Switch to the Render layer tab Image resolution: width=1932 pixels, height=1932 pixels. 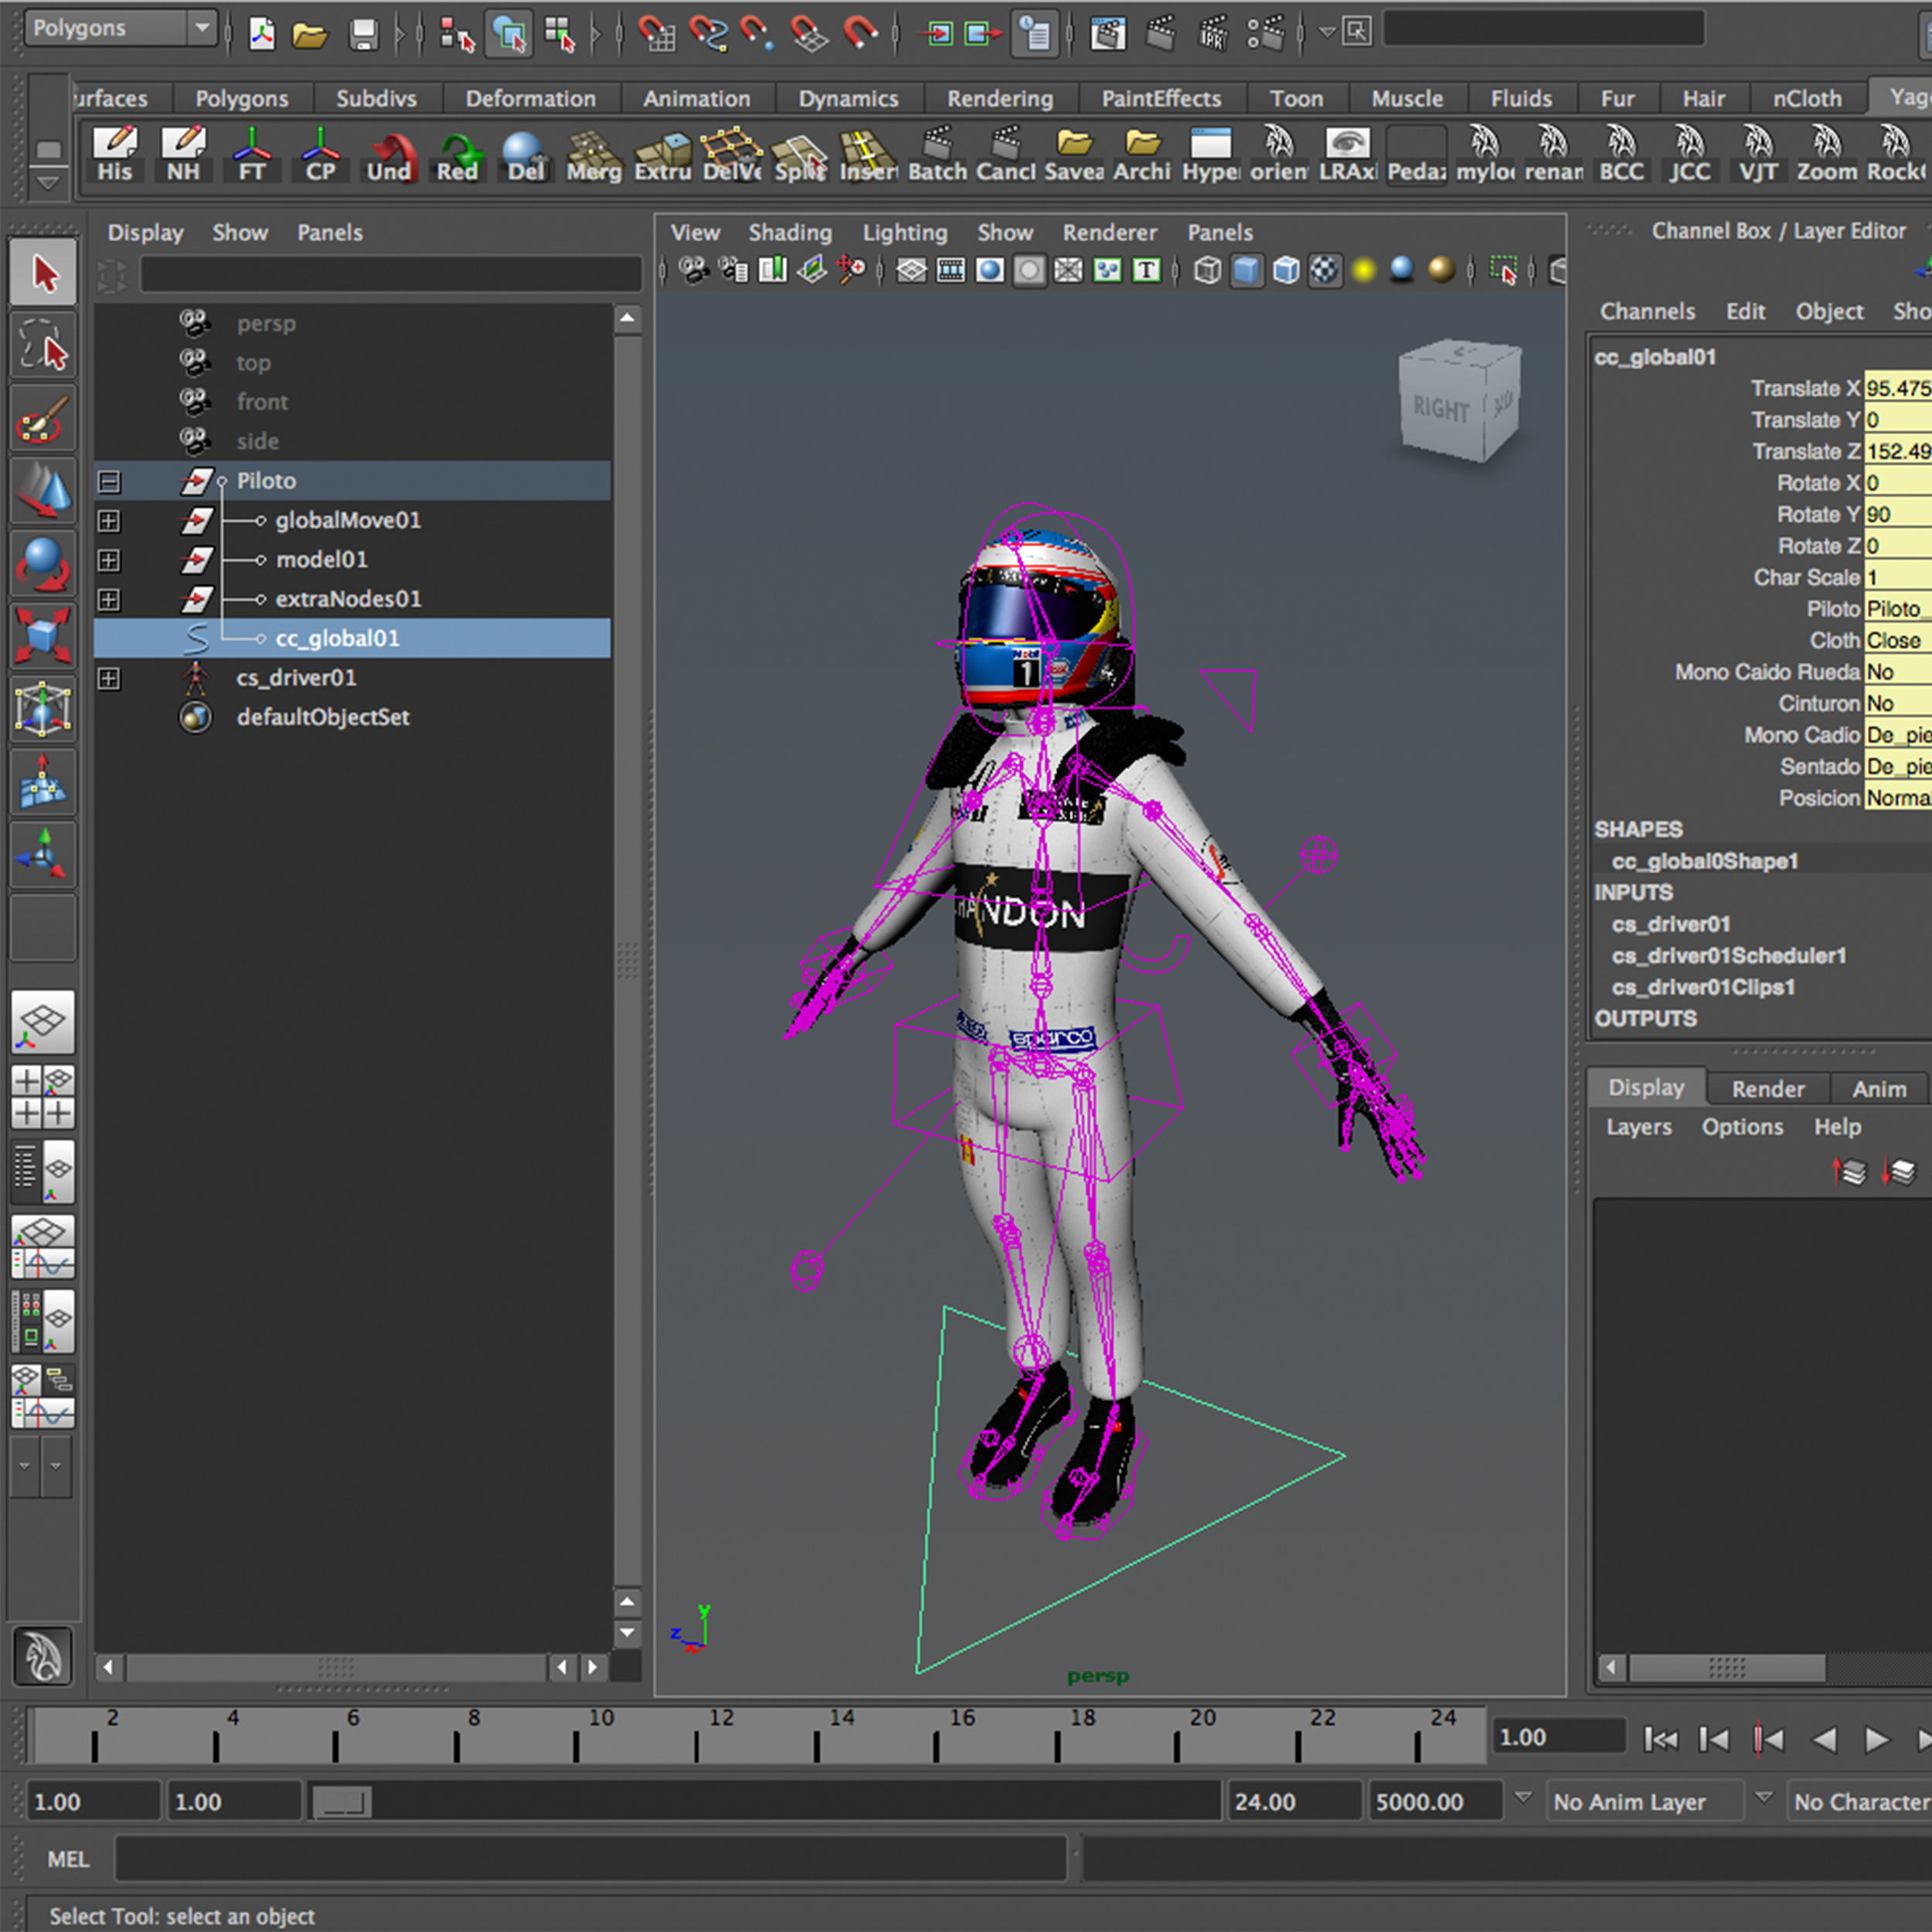(1767, 1088)
